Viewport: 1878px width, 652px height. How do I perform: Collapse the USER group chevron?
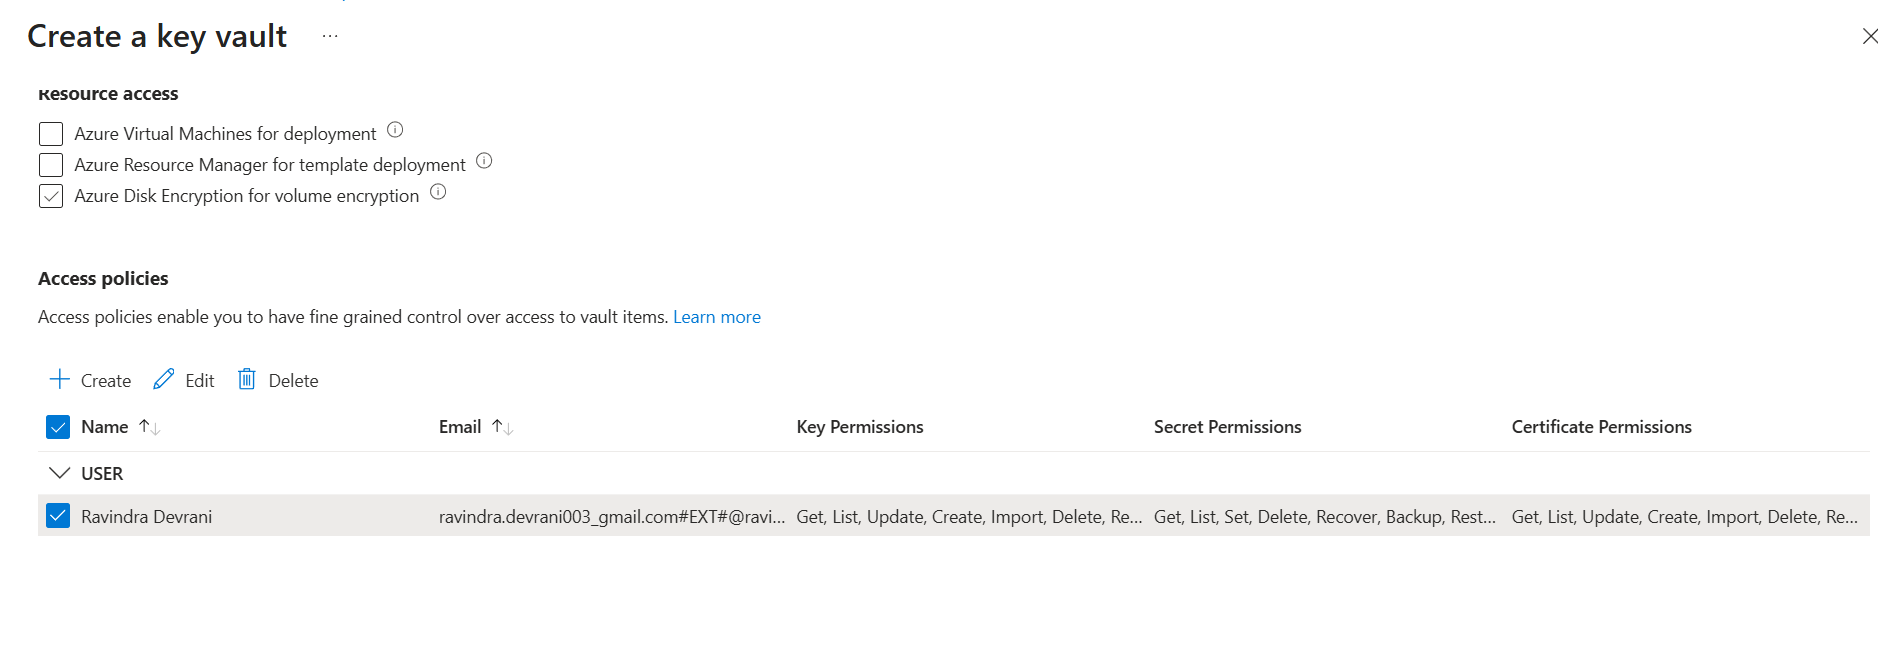pyautogui.click(x=59, y=473)
